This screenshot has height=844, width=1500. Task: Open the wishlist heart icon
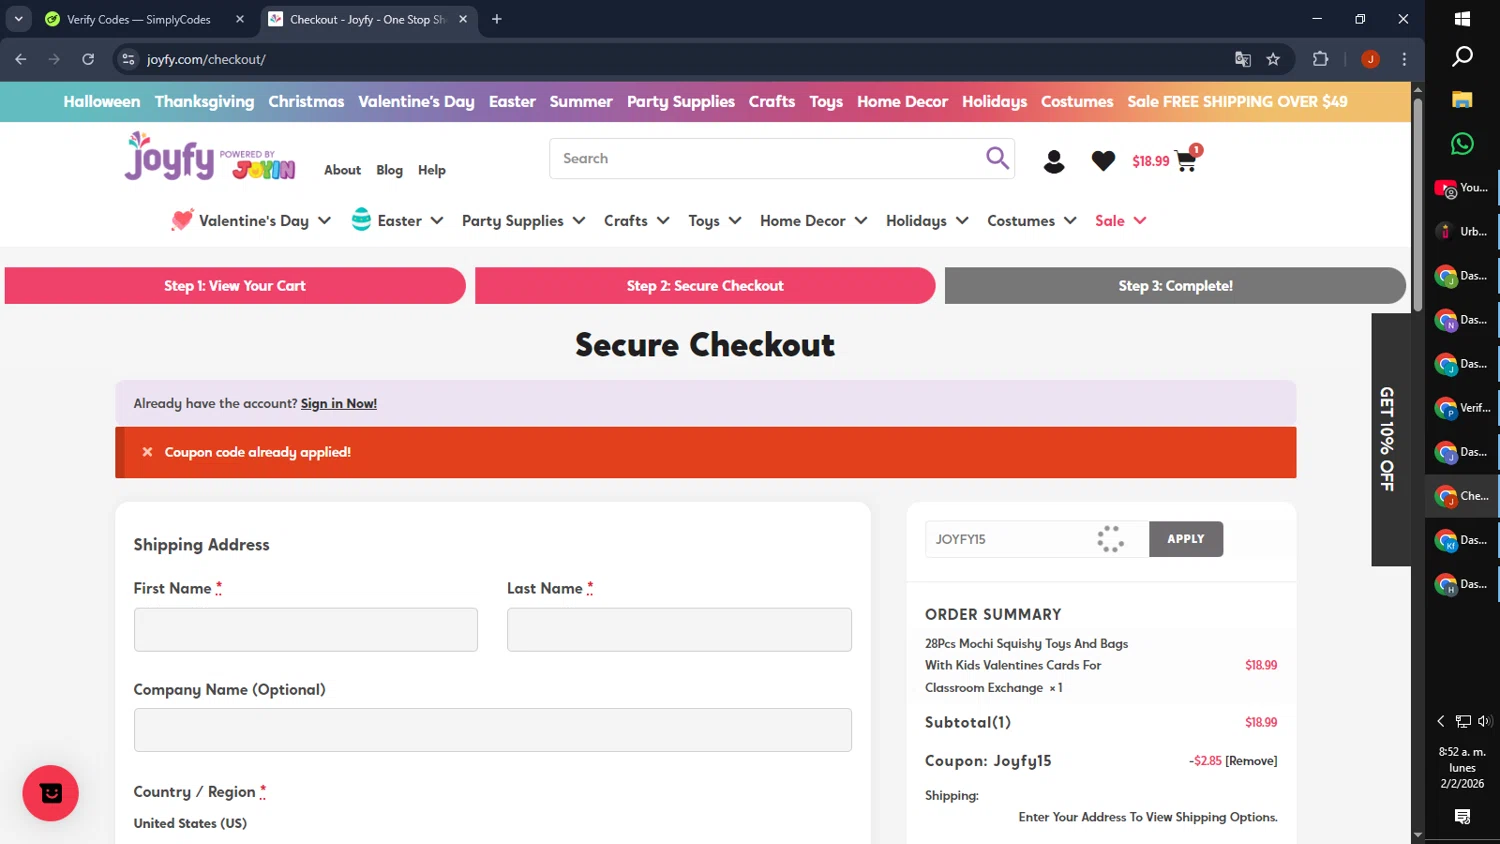click(x=1103, y=161)
